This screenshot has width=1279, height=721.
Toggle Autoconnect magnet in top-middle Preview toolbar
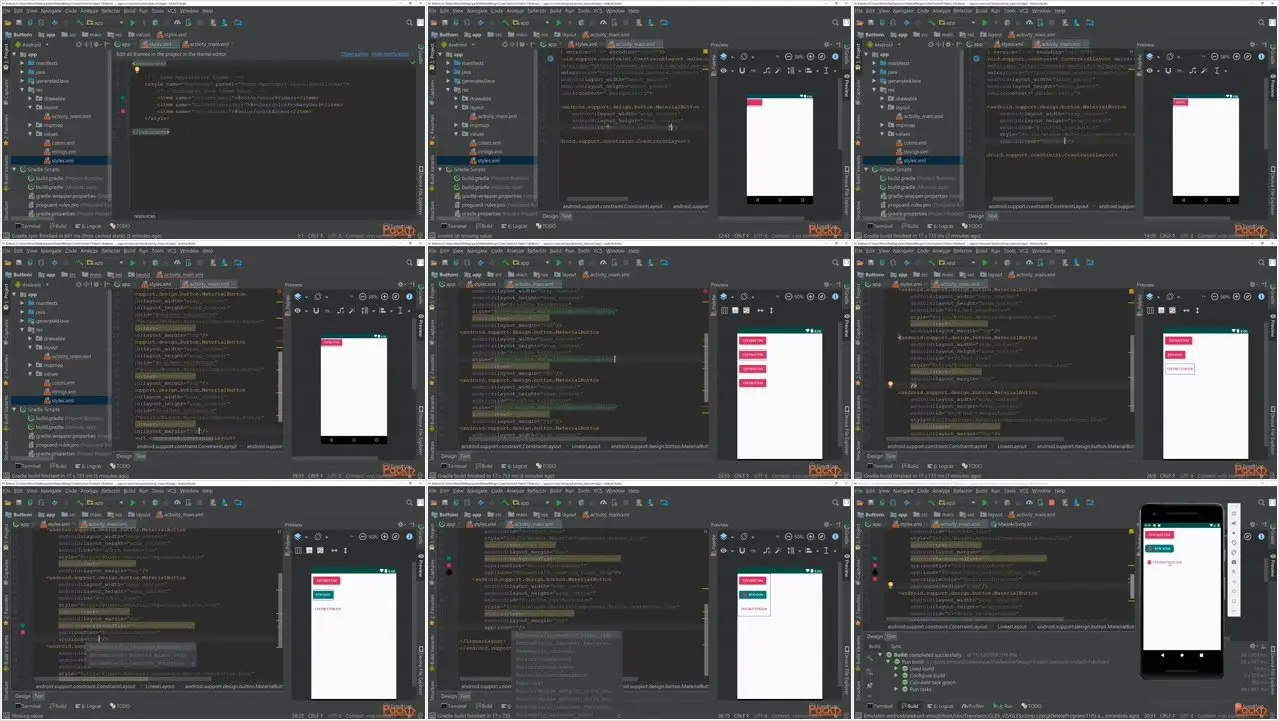[x=742, y=71]
